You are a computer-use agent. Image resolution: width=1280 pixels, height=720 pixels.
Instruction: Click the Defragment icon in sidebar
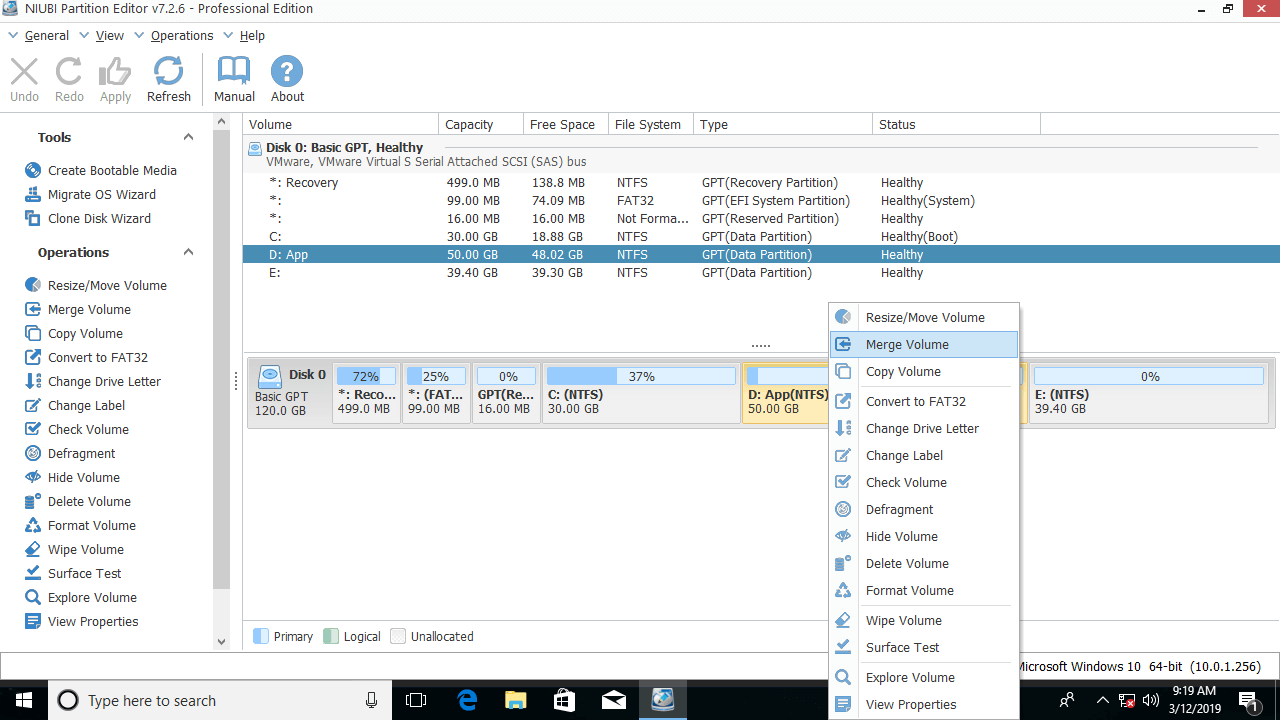33,454
